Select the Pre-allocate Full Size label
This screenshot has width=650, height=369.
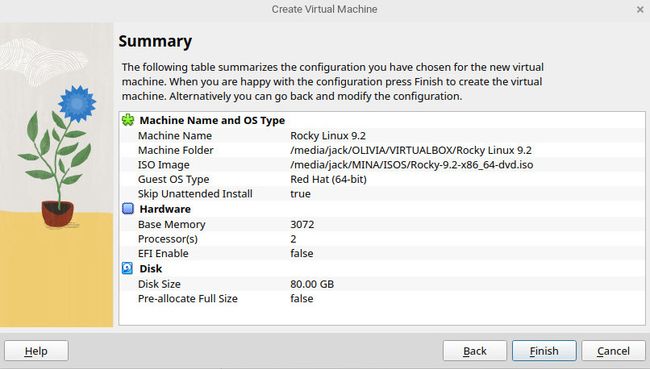[x=187, y=299]
